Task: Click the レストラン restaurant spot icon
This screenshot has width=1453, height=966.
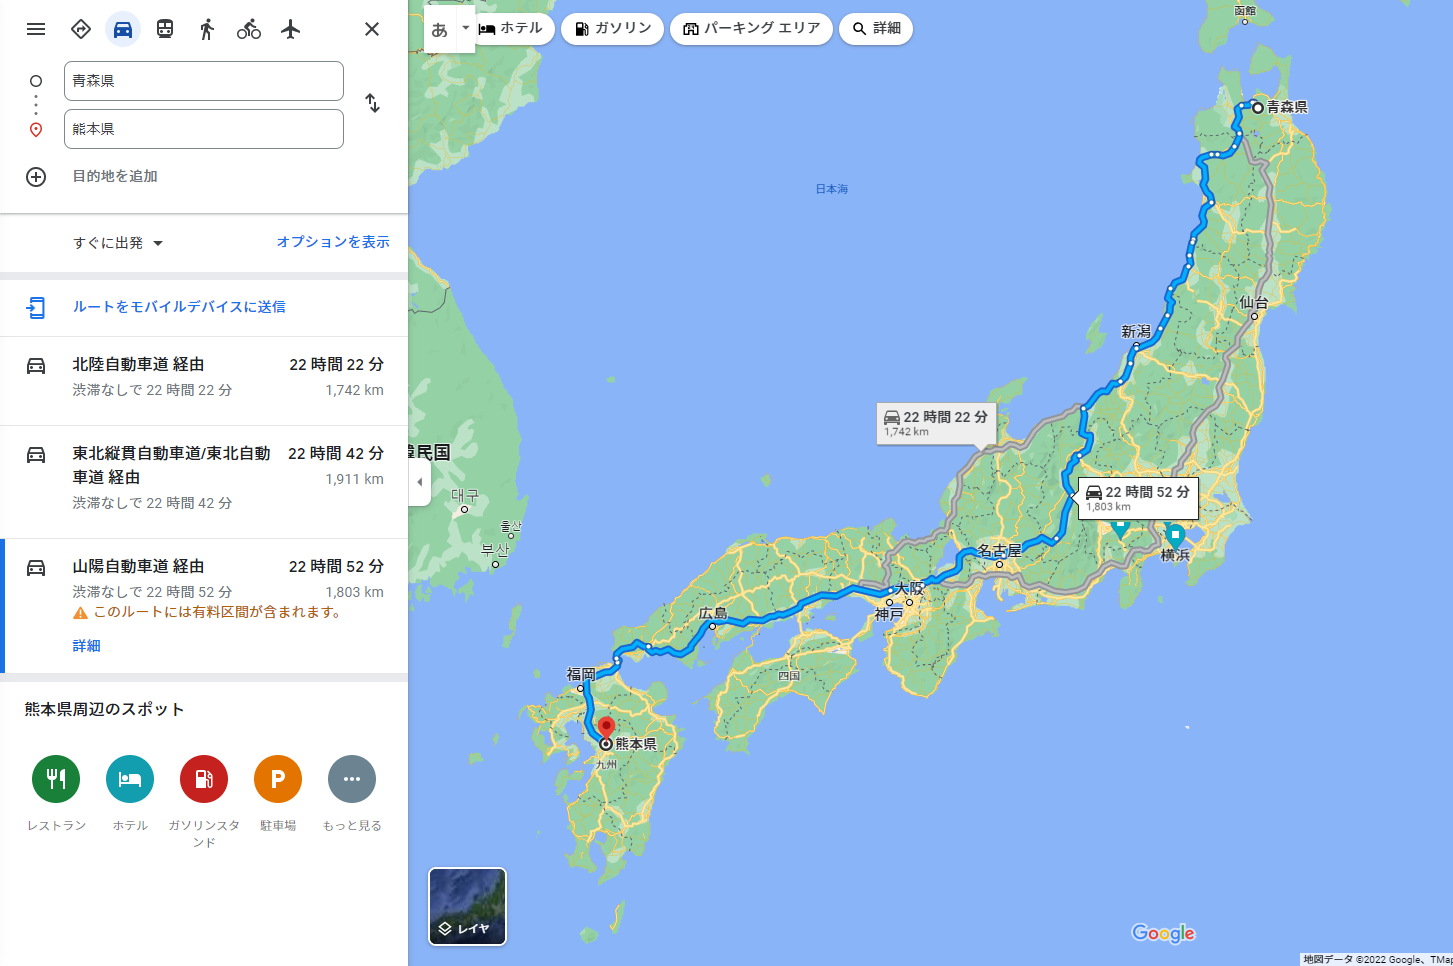Action: (x=56, y=779)
